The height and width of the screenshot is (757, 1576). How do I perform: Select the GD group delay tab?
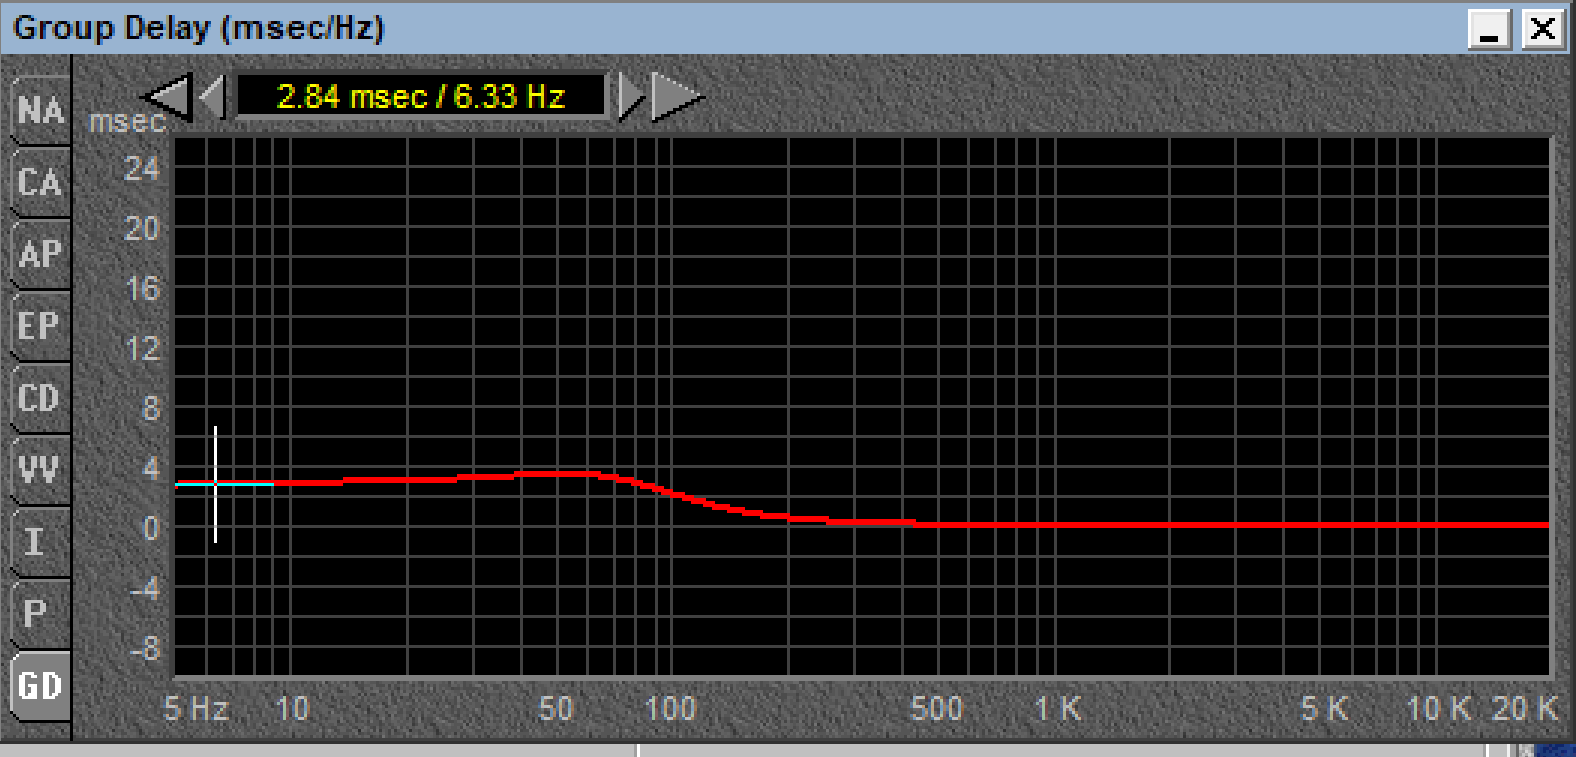pos(40,686)
